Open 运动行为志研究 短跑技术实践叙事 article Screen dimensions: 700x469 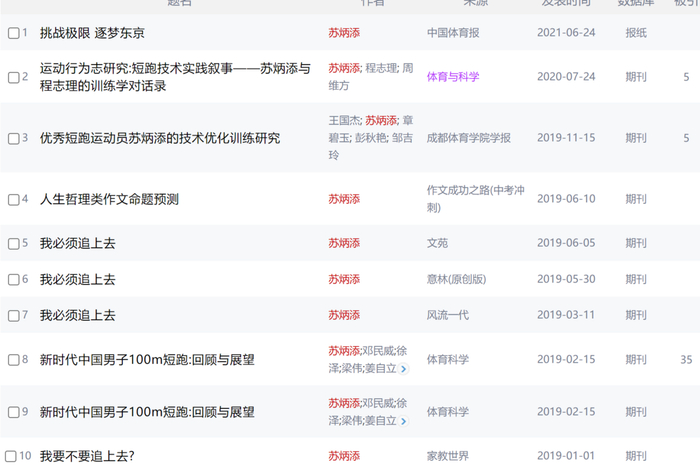(175, 77)
